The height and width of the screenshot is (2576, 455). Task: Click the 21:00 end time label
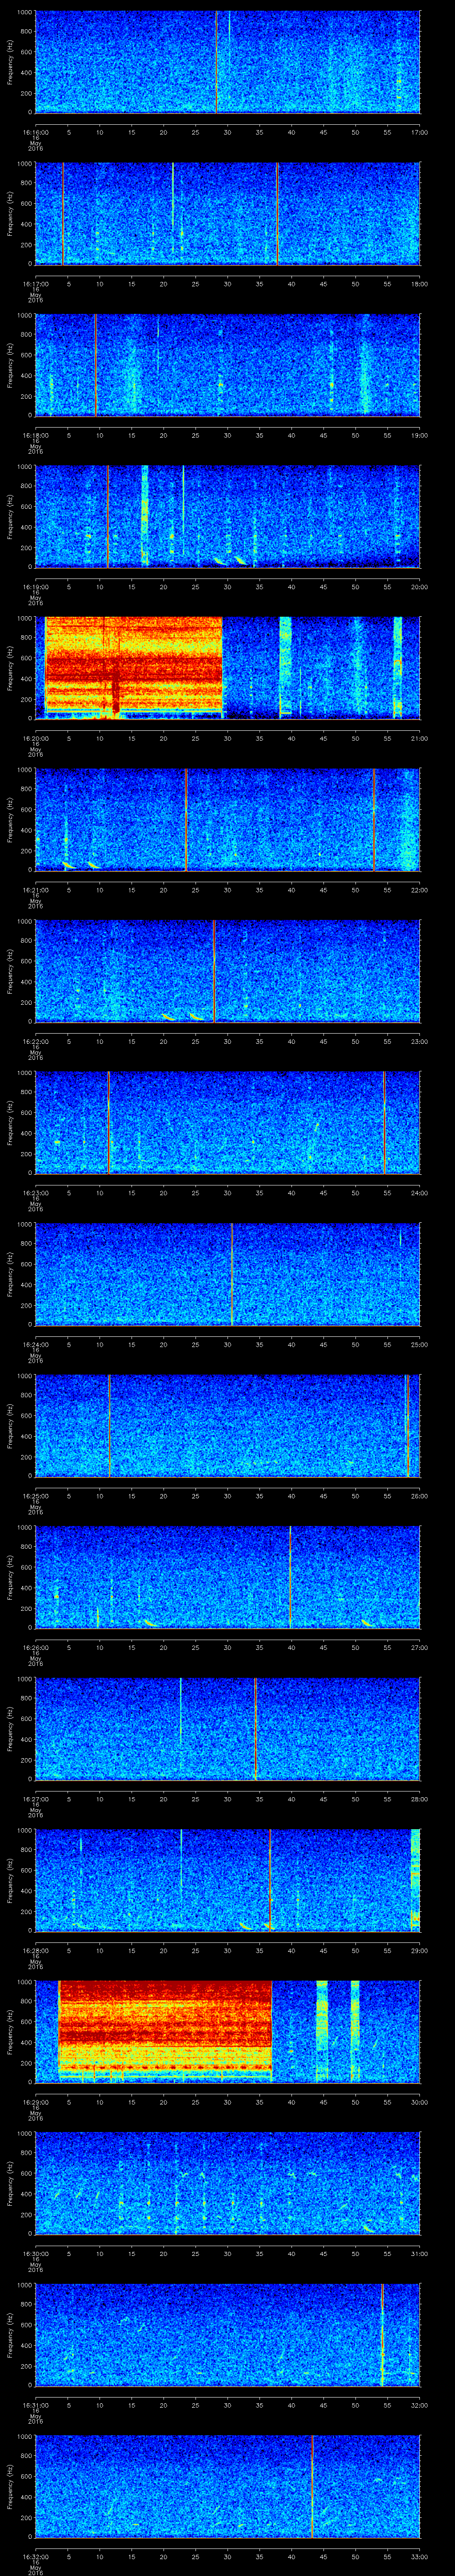tap(419, 738)
